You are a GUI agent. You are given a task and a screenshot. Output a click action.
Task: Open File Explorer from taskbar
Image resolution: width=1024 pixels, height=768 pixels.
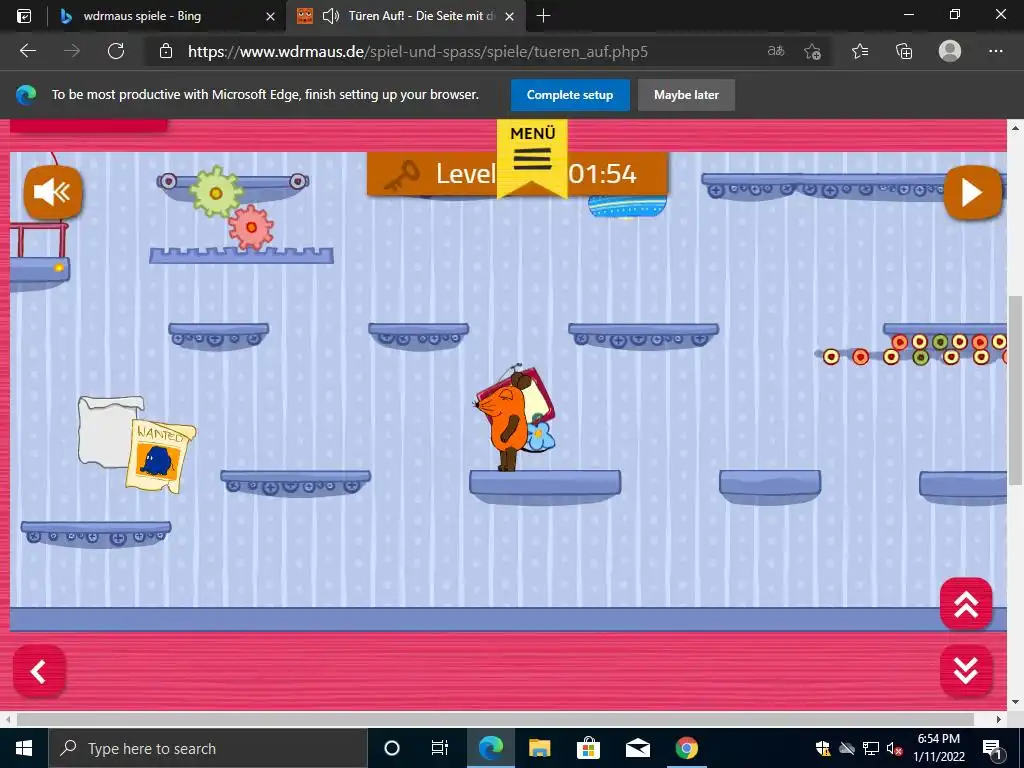(x=539, y=748)
